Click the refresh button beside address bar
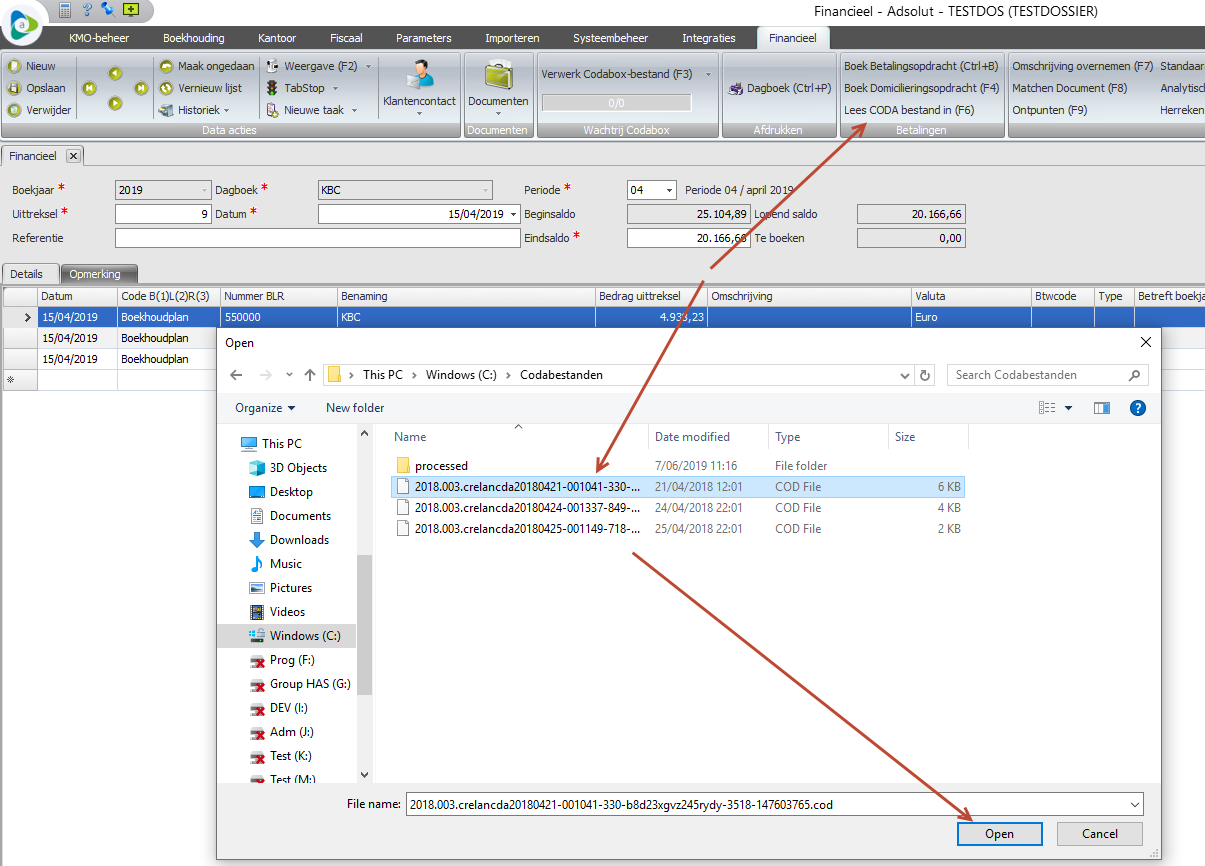This screenshot has width=1205, height=866. coord(925,375)
